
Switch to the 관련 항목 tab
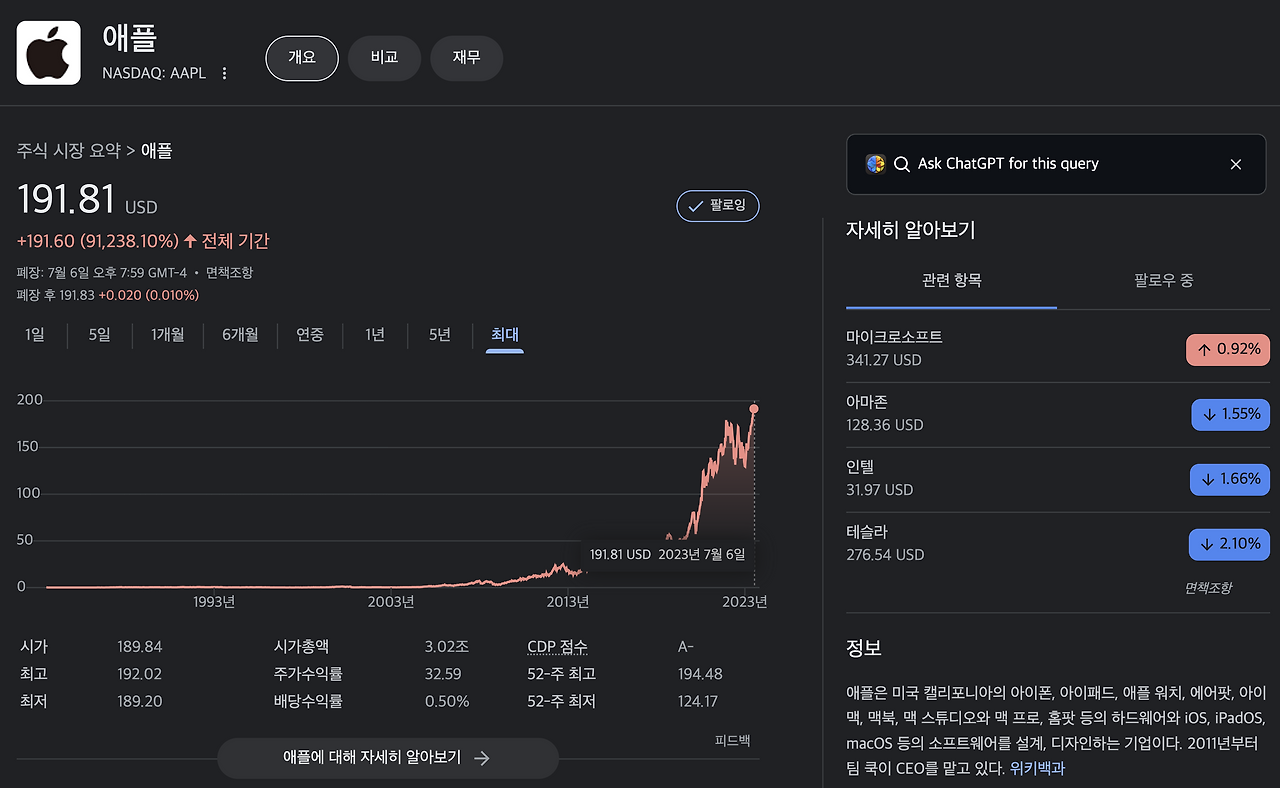pyautogui.click(x=952, y=281)
